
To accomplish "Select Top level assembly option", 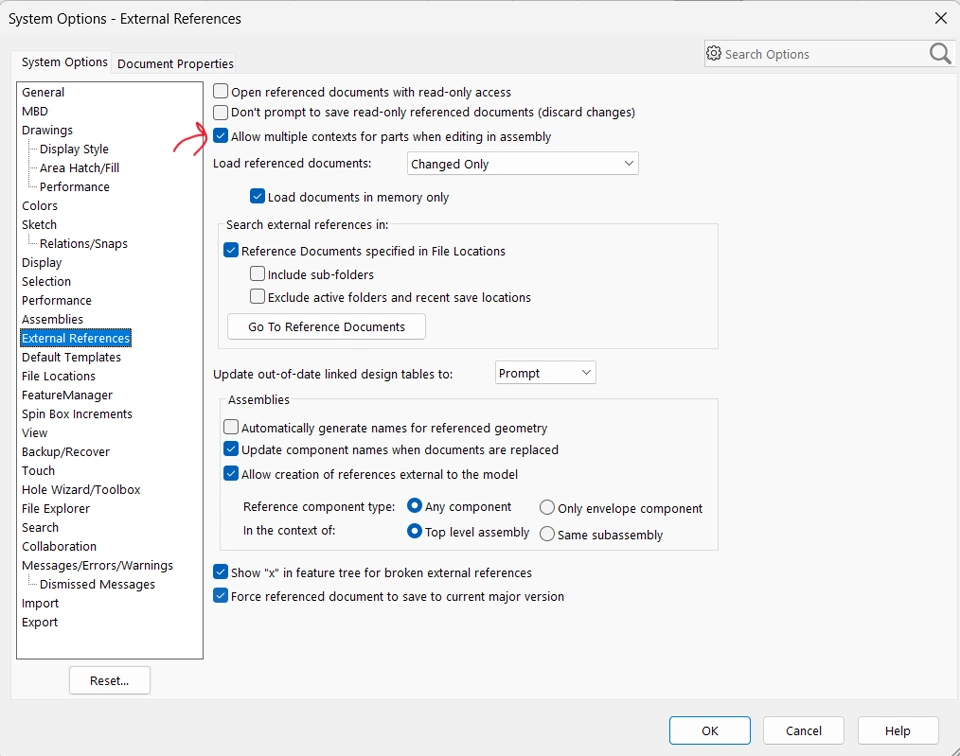I will point(414,531).
